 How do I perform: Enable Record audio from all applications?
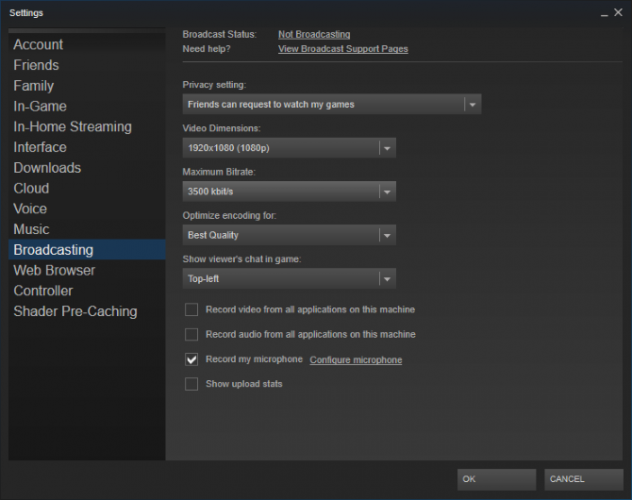coord(191,334)
